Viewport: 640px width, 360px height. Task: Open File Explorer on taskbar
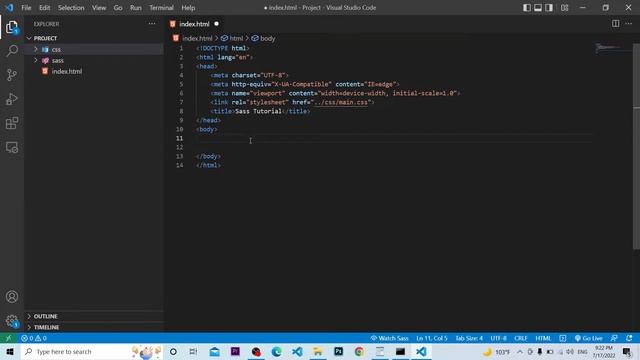(318, 351)
